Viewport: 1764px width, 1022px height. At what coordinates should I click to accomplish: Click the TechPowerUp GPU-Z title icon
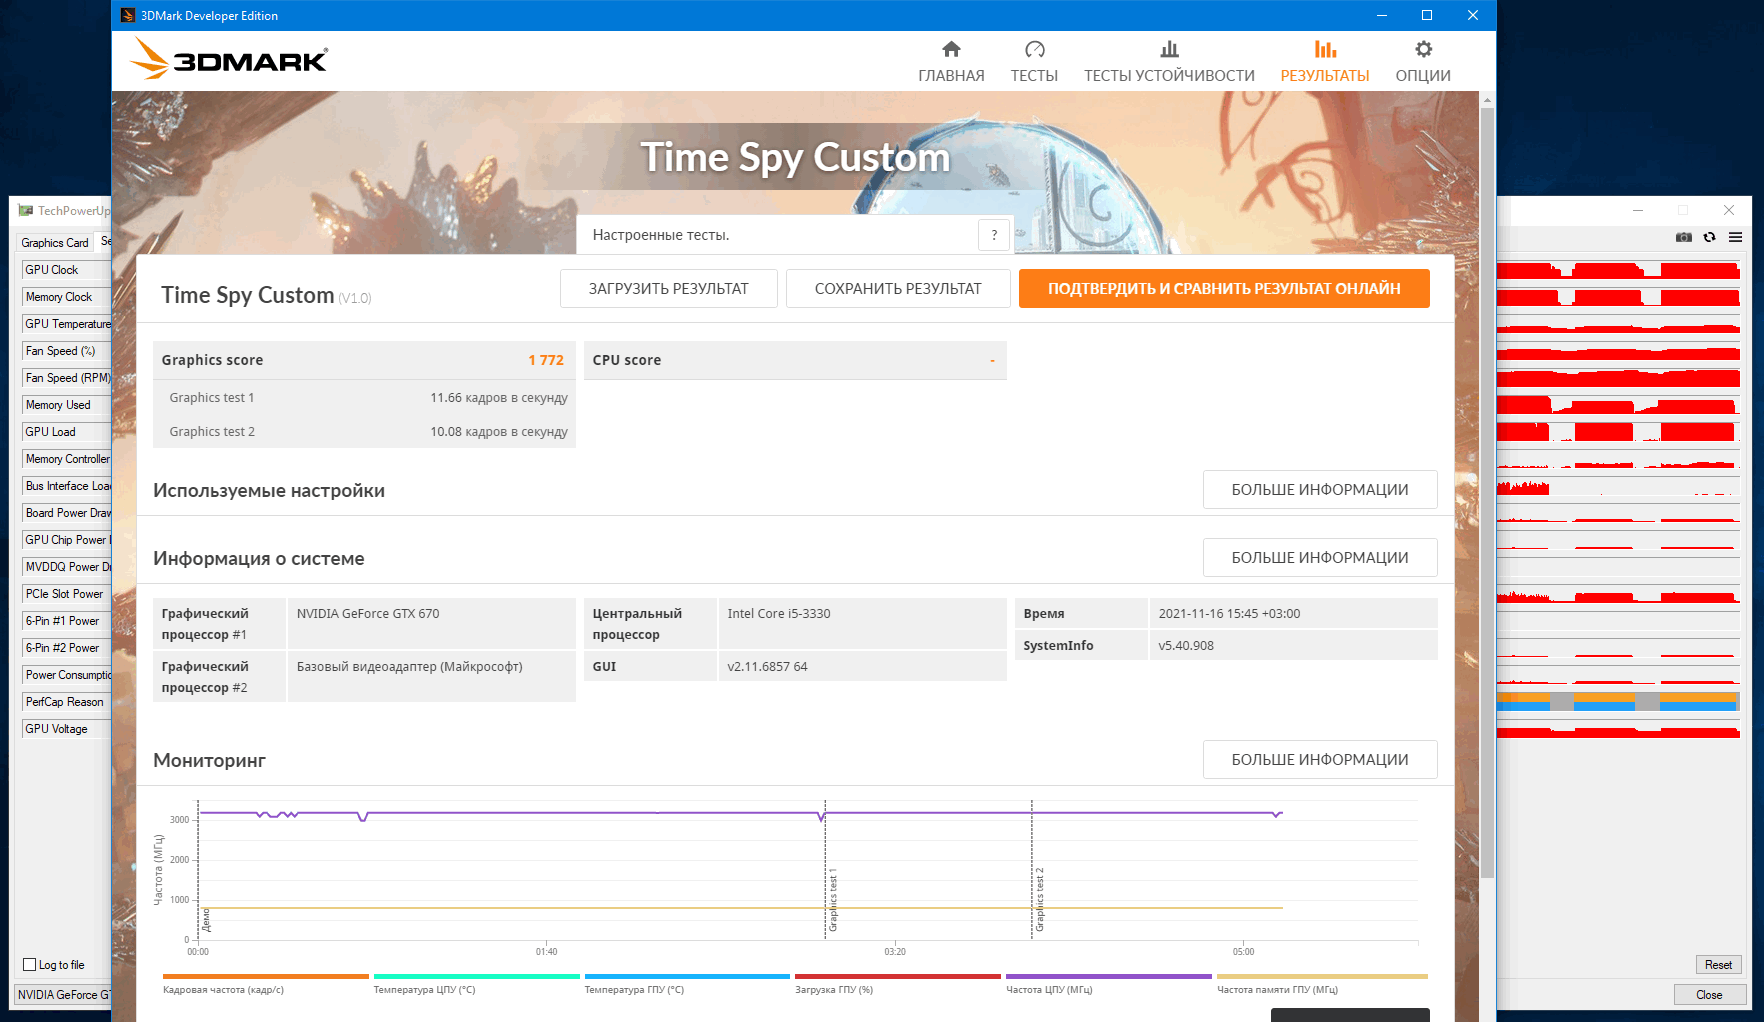[x=26, y=210]
